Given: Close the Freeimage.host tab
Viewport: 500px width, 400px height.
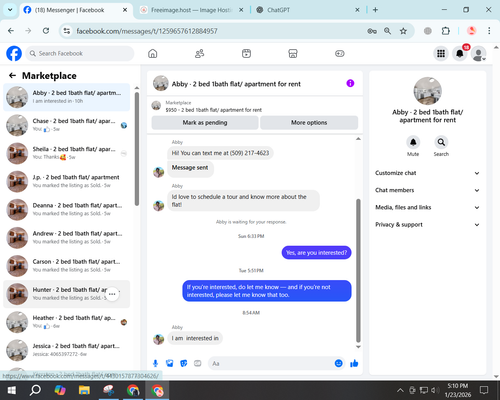Looking at the screenshot, I should pos(241,10).
